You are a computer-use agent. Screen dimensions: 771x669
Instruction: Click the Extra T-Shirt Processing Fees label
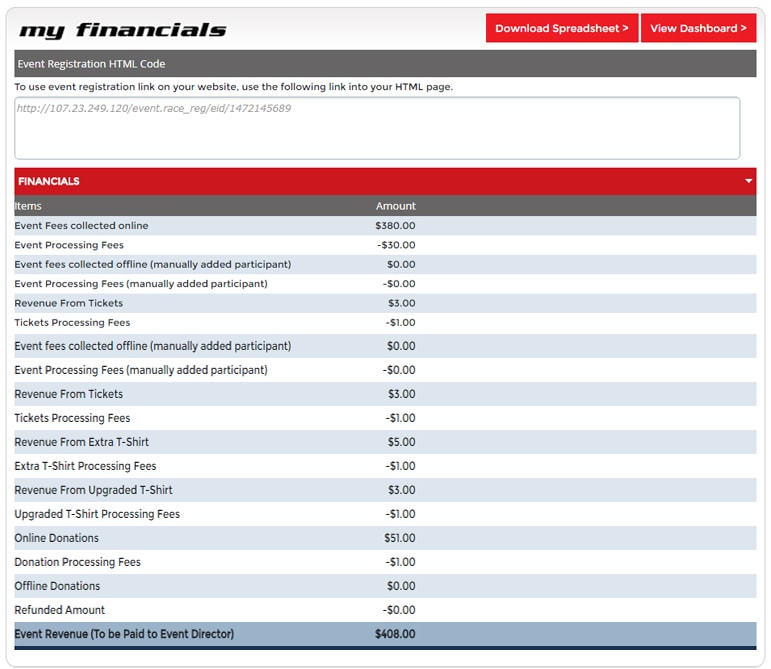tap(85, 466)
